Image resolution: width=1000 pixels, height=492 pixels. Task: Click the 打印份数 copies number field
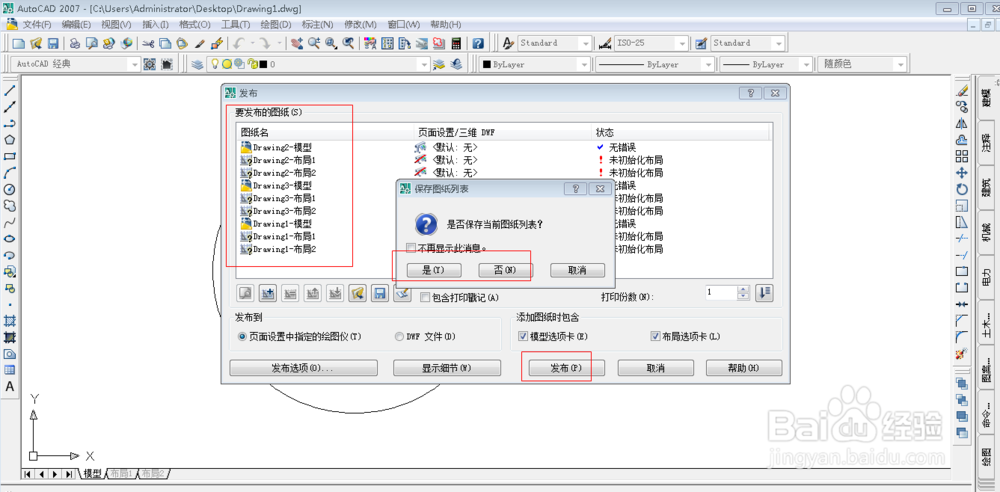pos(721,293)
